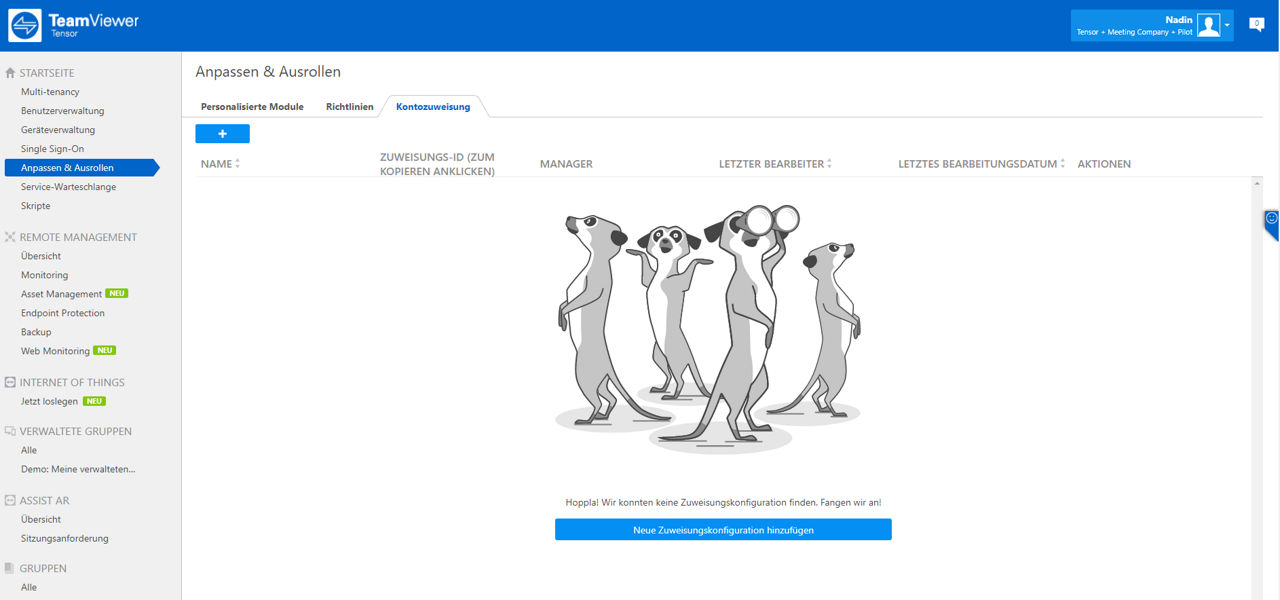The height and width of the screenshot is (600, 1280).
Task: Sort by Letztes Bearbeitungsdatum column
Action: coord(982,164)
